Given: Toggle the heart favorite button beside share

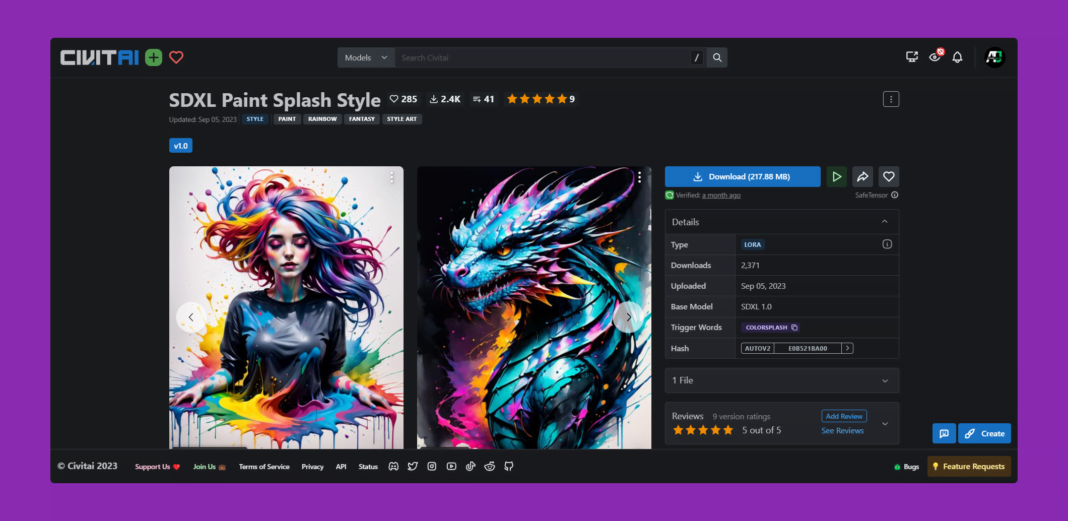Looking at the screenshot, I should (888, 177).
